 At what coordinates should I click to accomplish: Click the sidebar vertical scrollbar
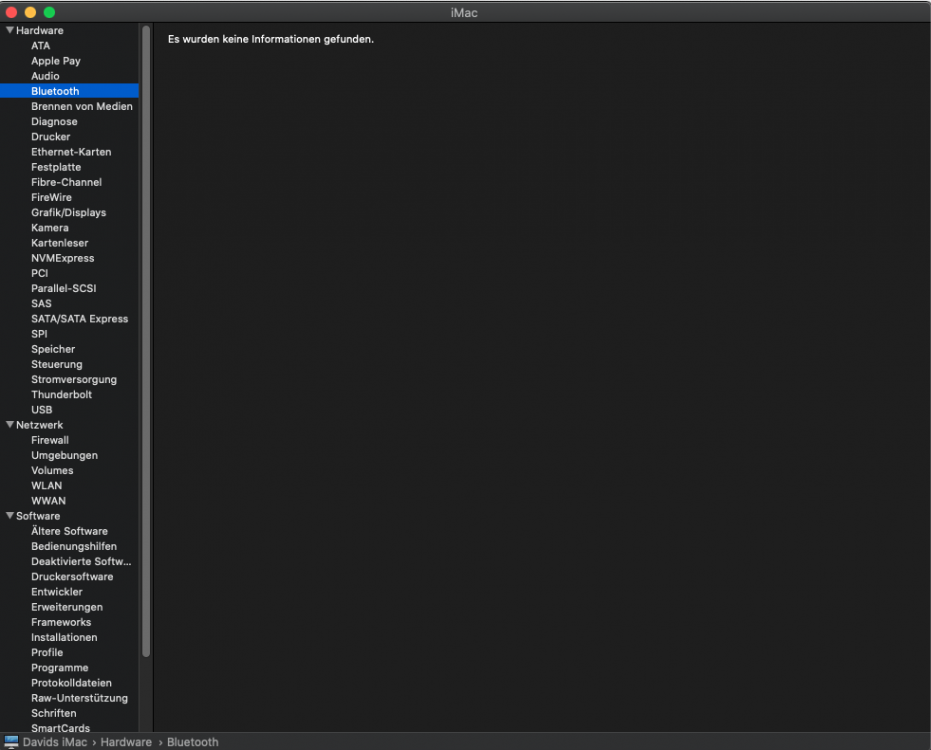pos(146,341)
